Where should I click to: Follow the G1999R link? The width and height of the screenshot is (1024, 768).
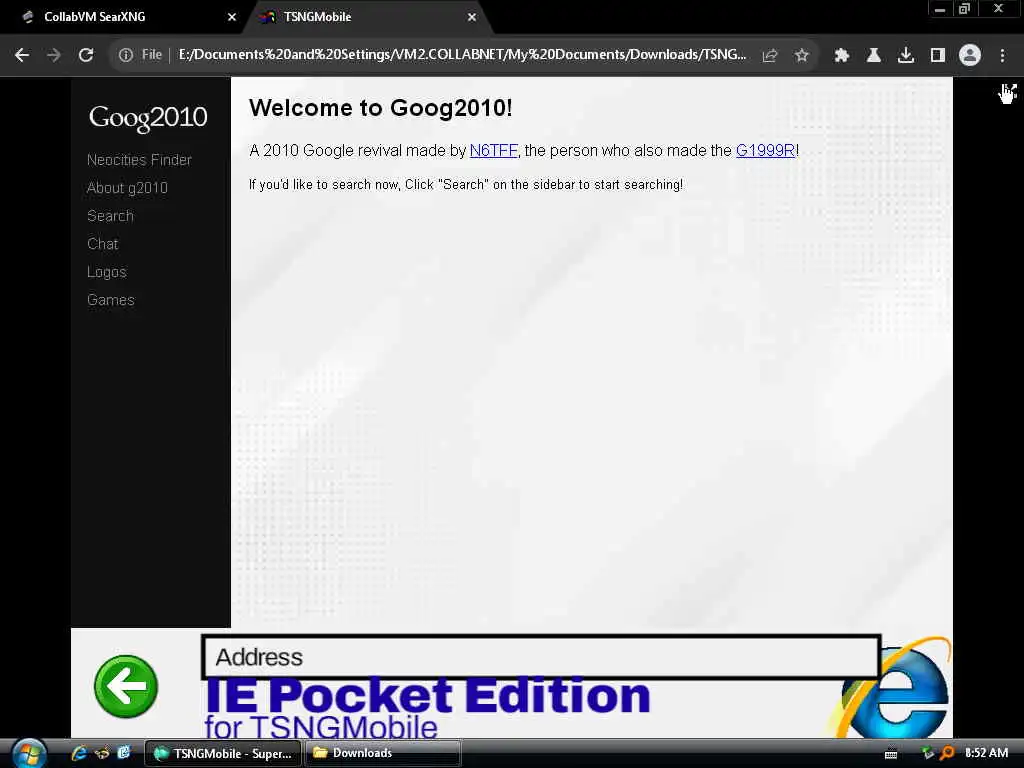click(x=765, y=151)
